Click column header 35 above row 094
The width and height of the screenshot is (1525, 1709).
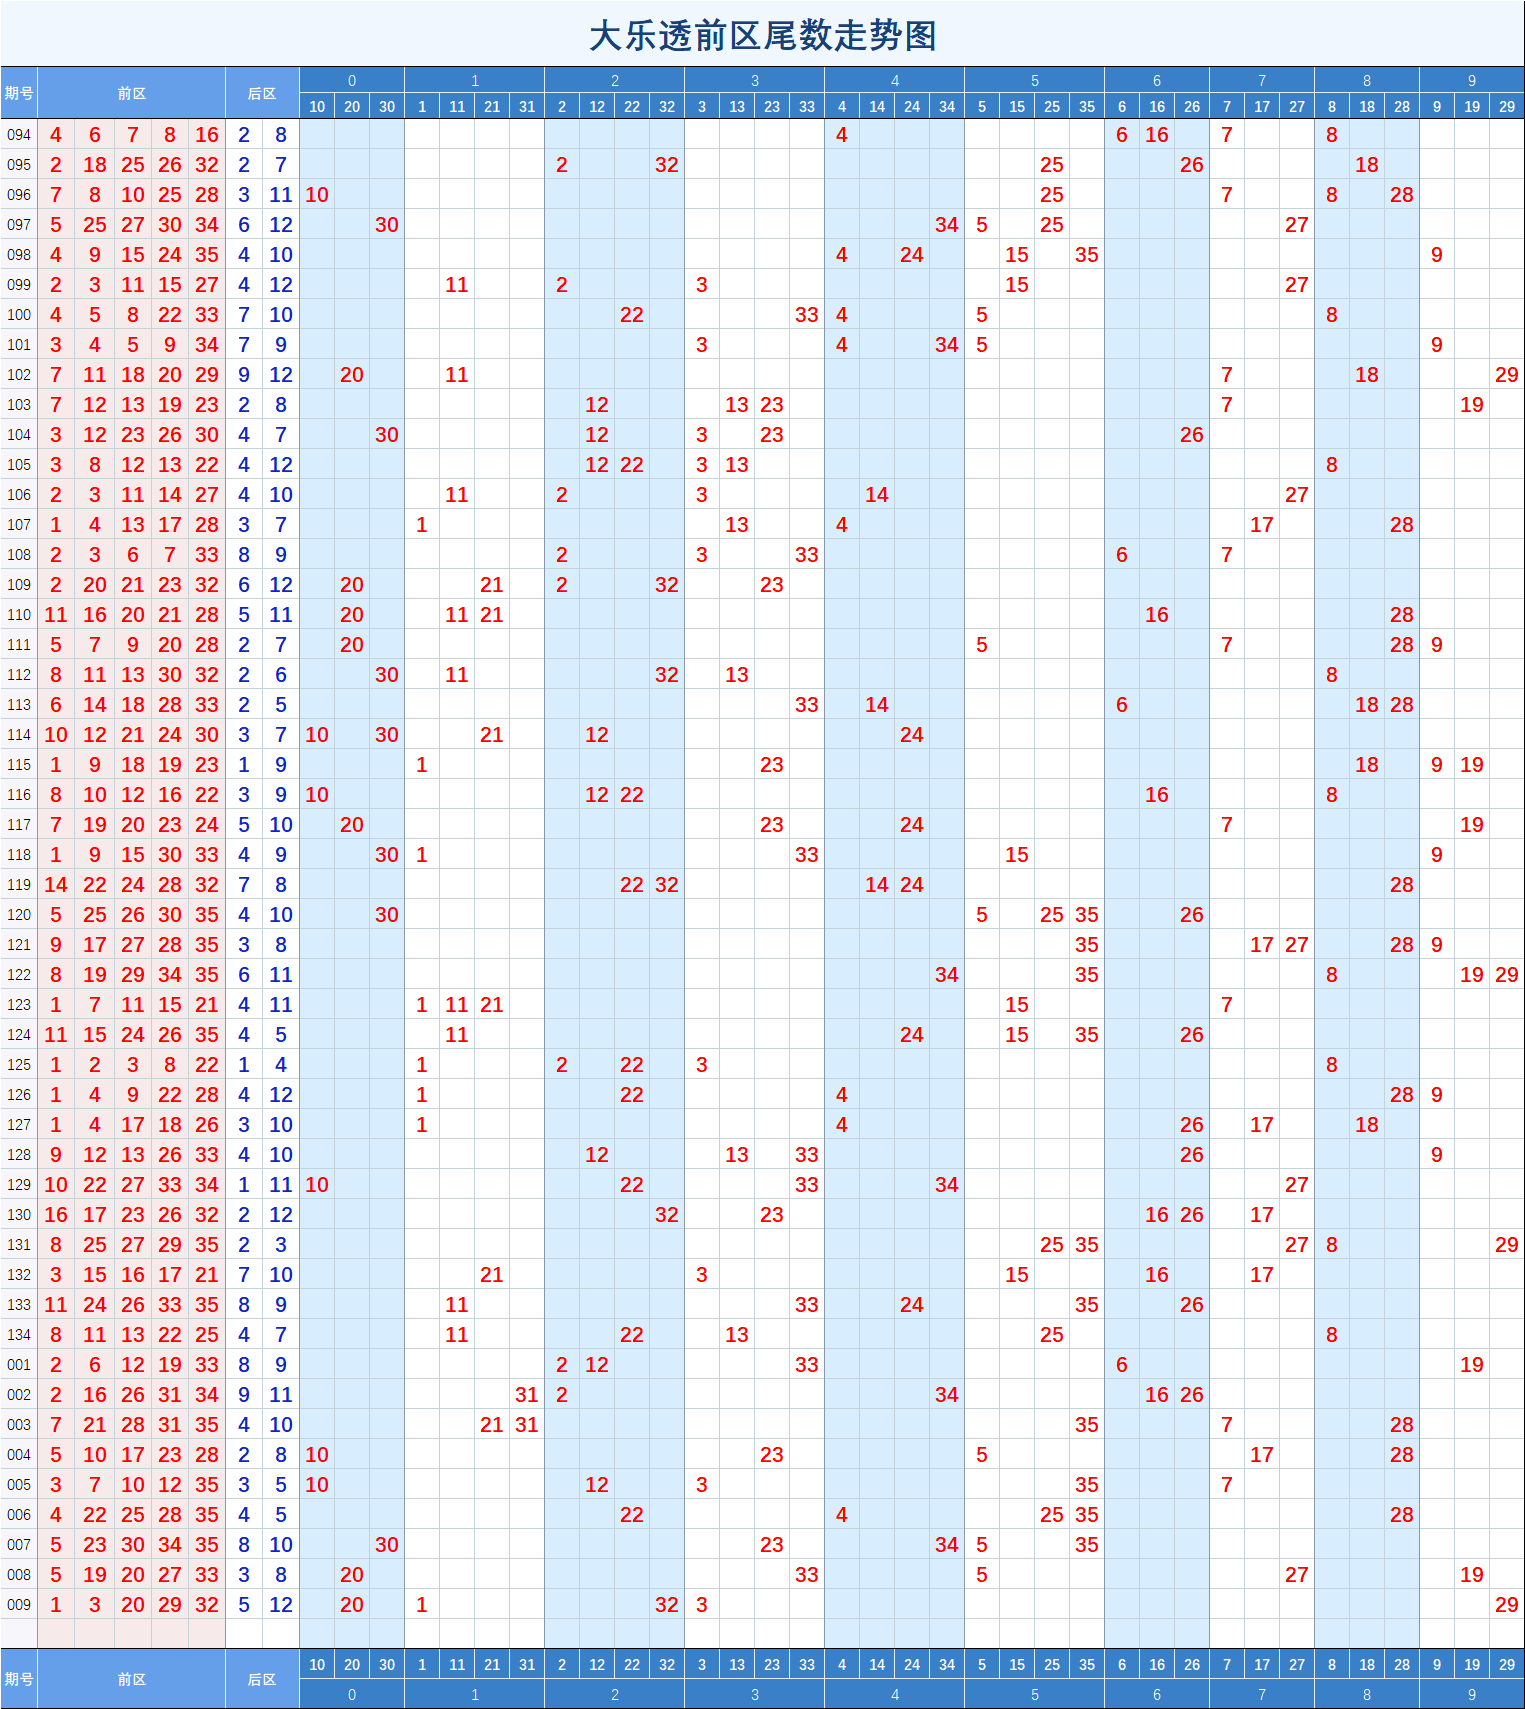point(1087,106)
